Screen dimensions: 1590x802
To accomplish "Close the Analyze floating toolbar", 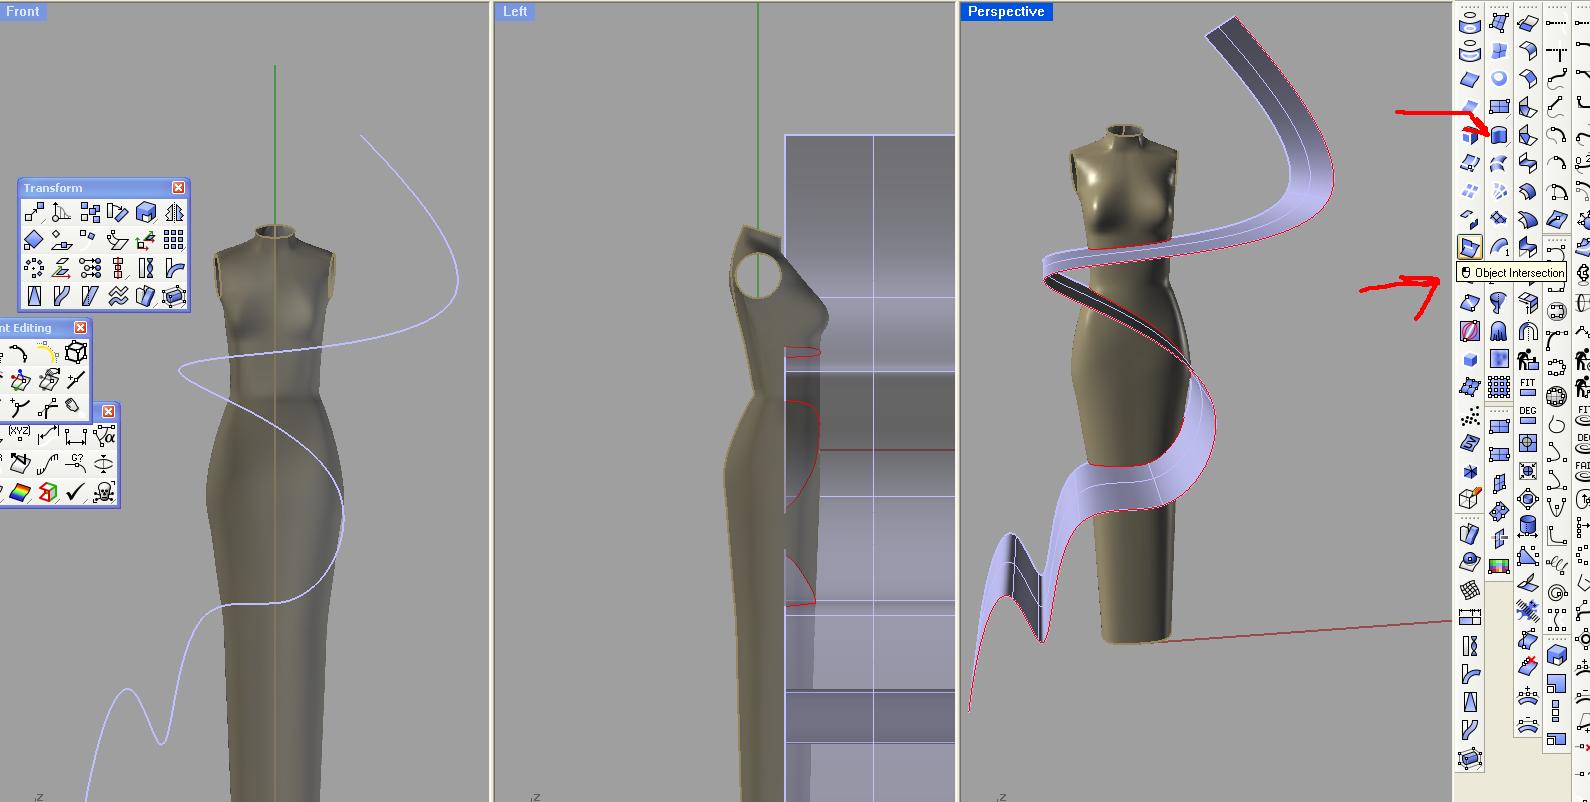I will 108,411.
